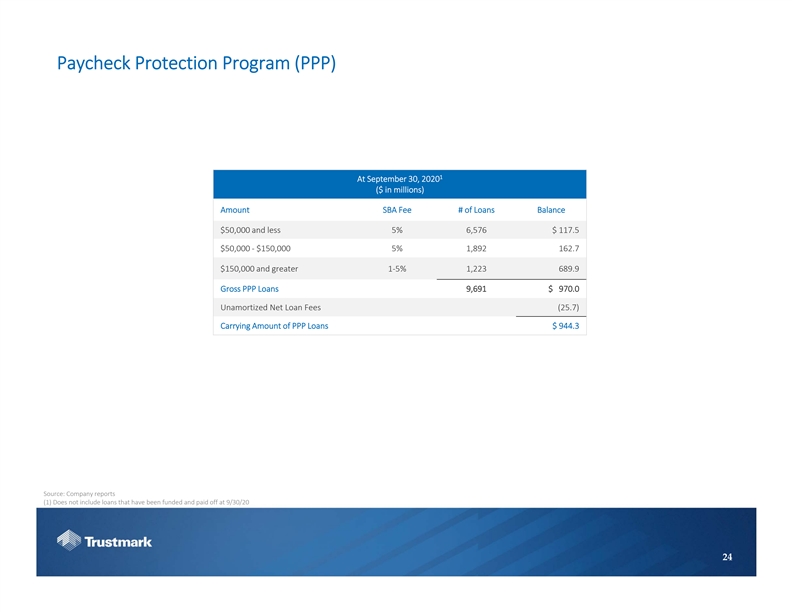The height and width of the screenshot is (612, 792).
Task: Click the Balance column header
Action: (x=551, y=210)
